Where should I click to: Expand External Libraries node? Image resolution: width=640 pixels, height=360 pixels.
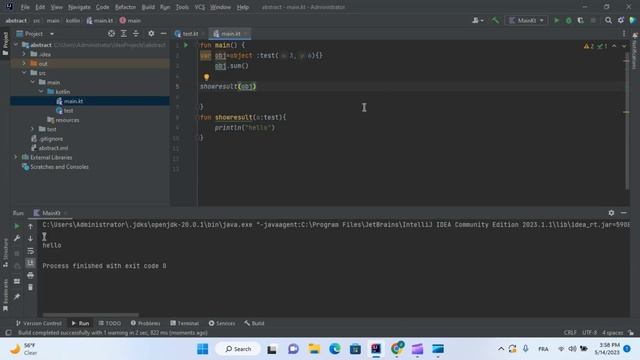(16, 158)
